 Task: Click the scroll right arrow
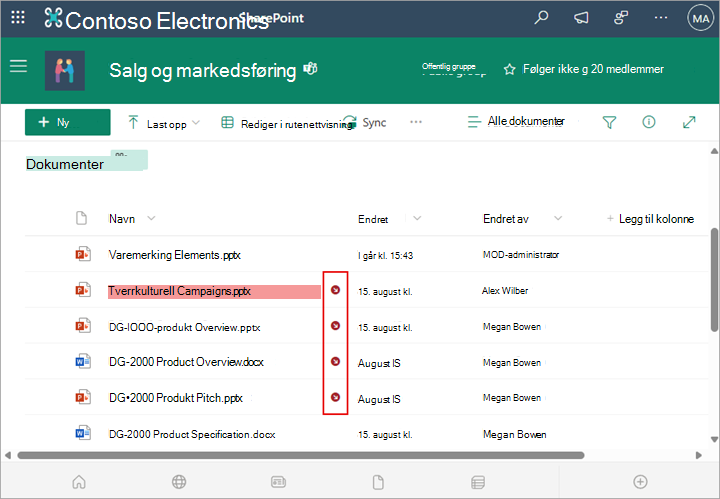(699, 455)
